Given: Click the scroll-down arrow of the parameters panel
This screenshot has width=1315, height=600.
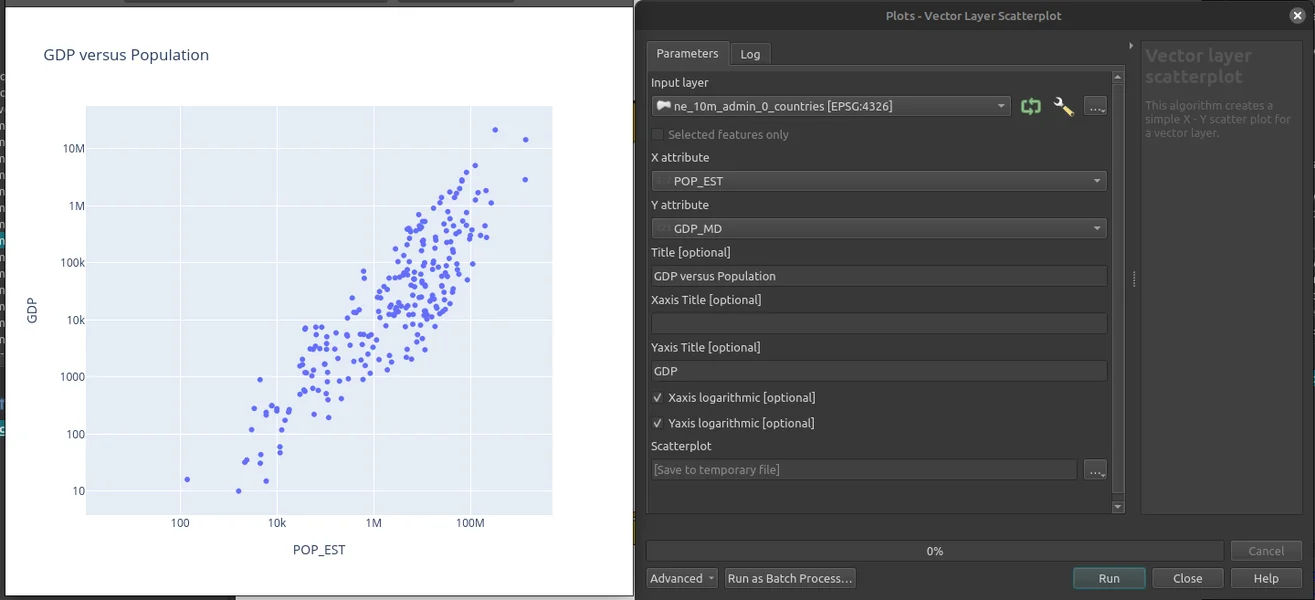Looking at the screenshot, I should [1118, 507].
